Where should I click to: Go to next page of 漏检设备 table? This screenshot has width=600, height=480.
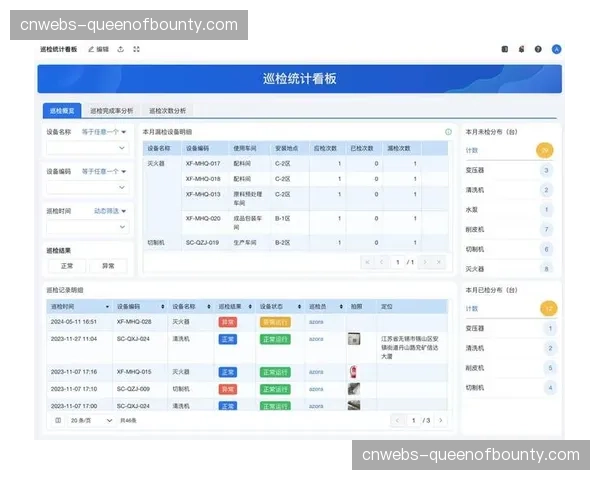click(425, 262)
